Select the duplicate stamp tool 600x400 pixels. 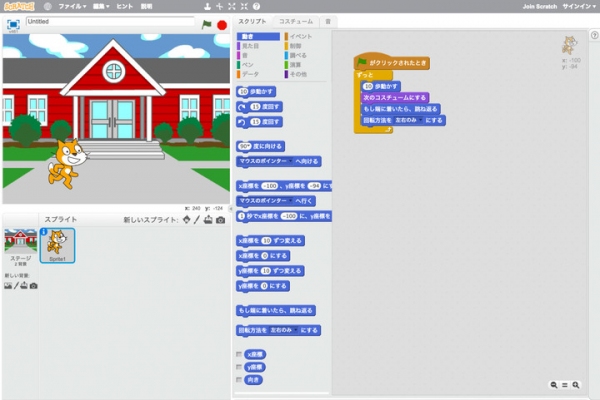[207, 6]
